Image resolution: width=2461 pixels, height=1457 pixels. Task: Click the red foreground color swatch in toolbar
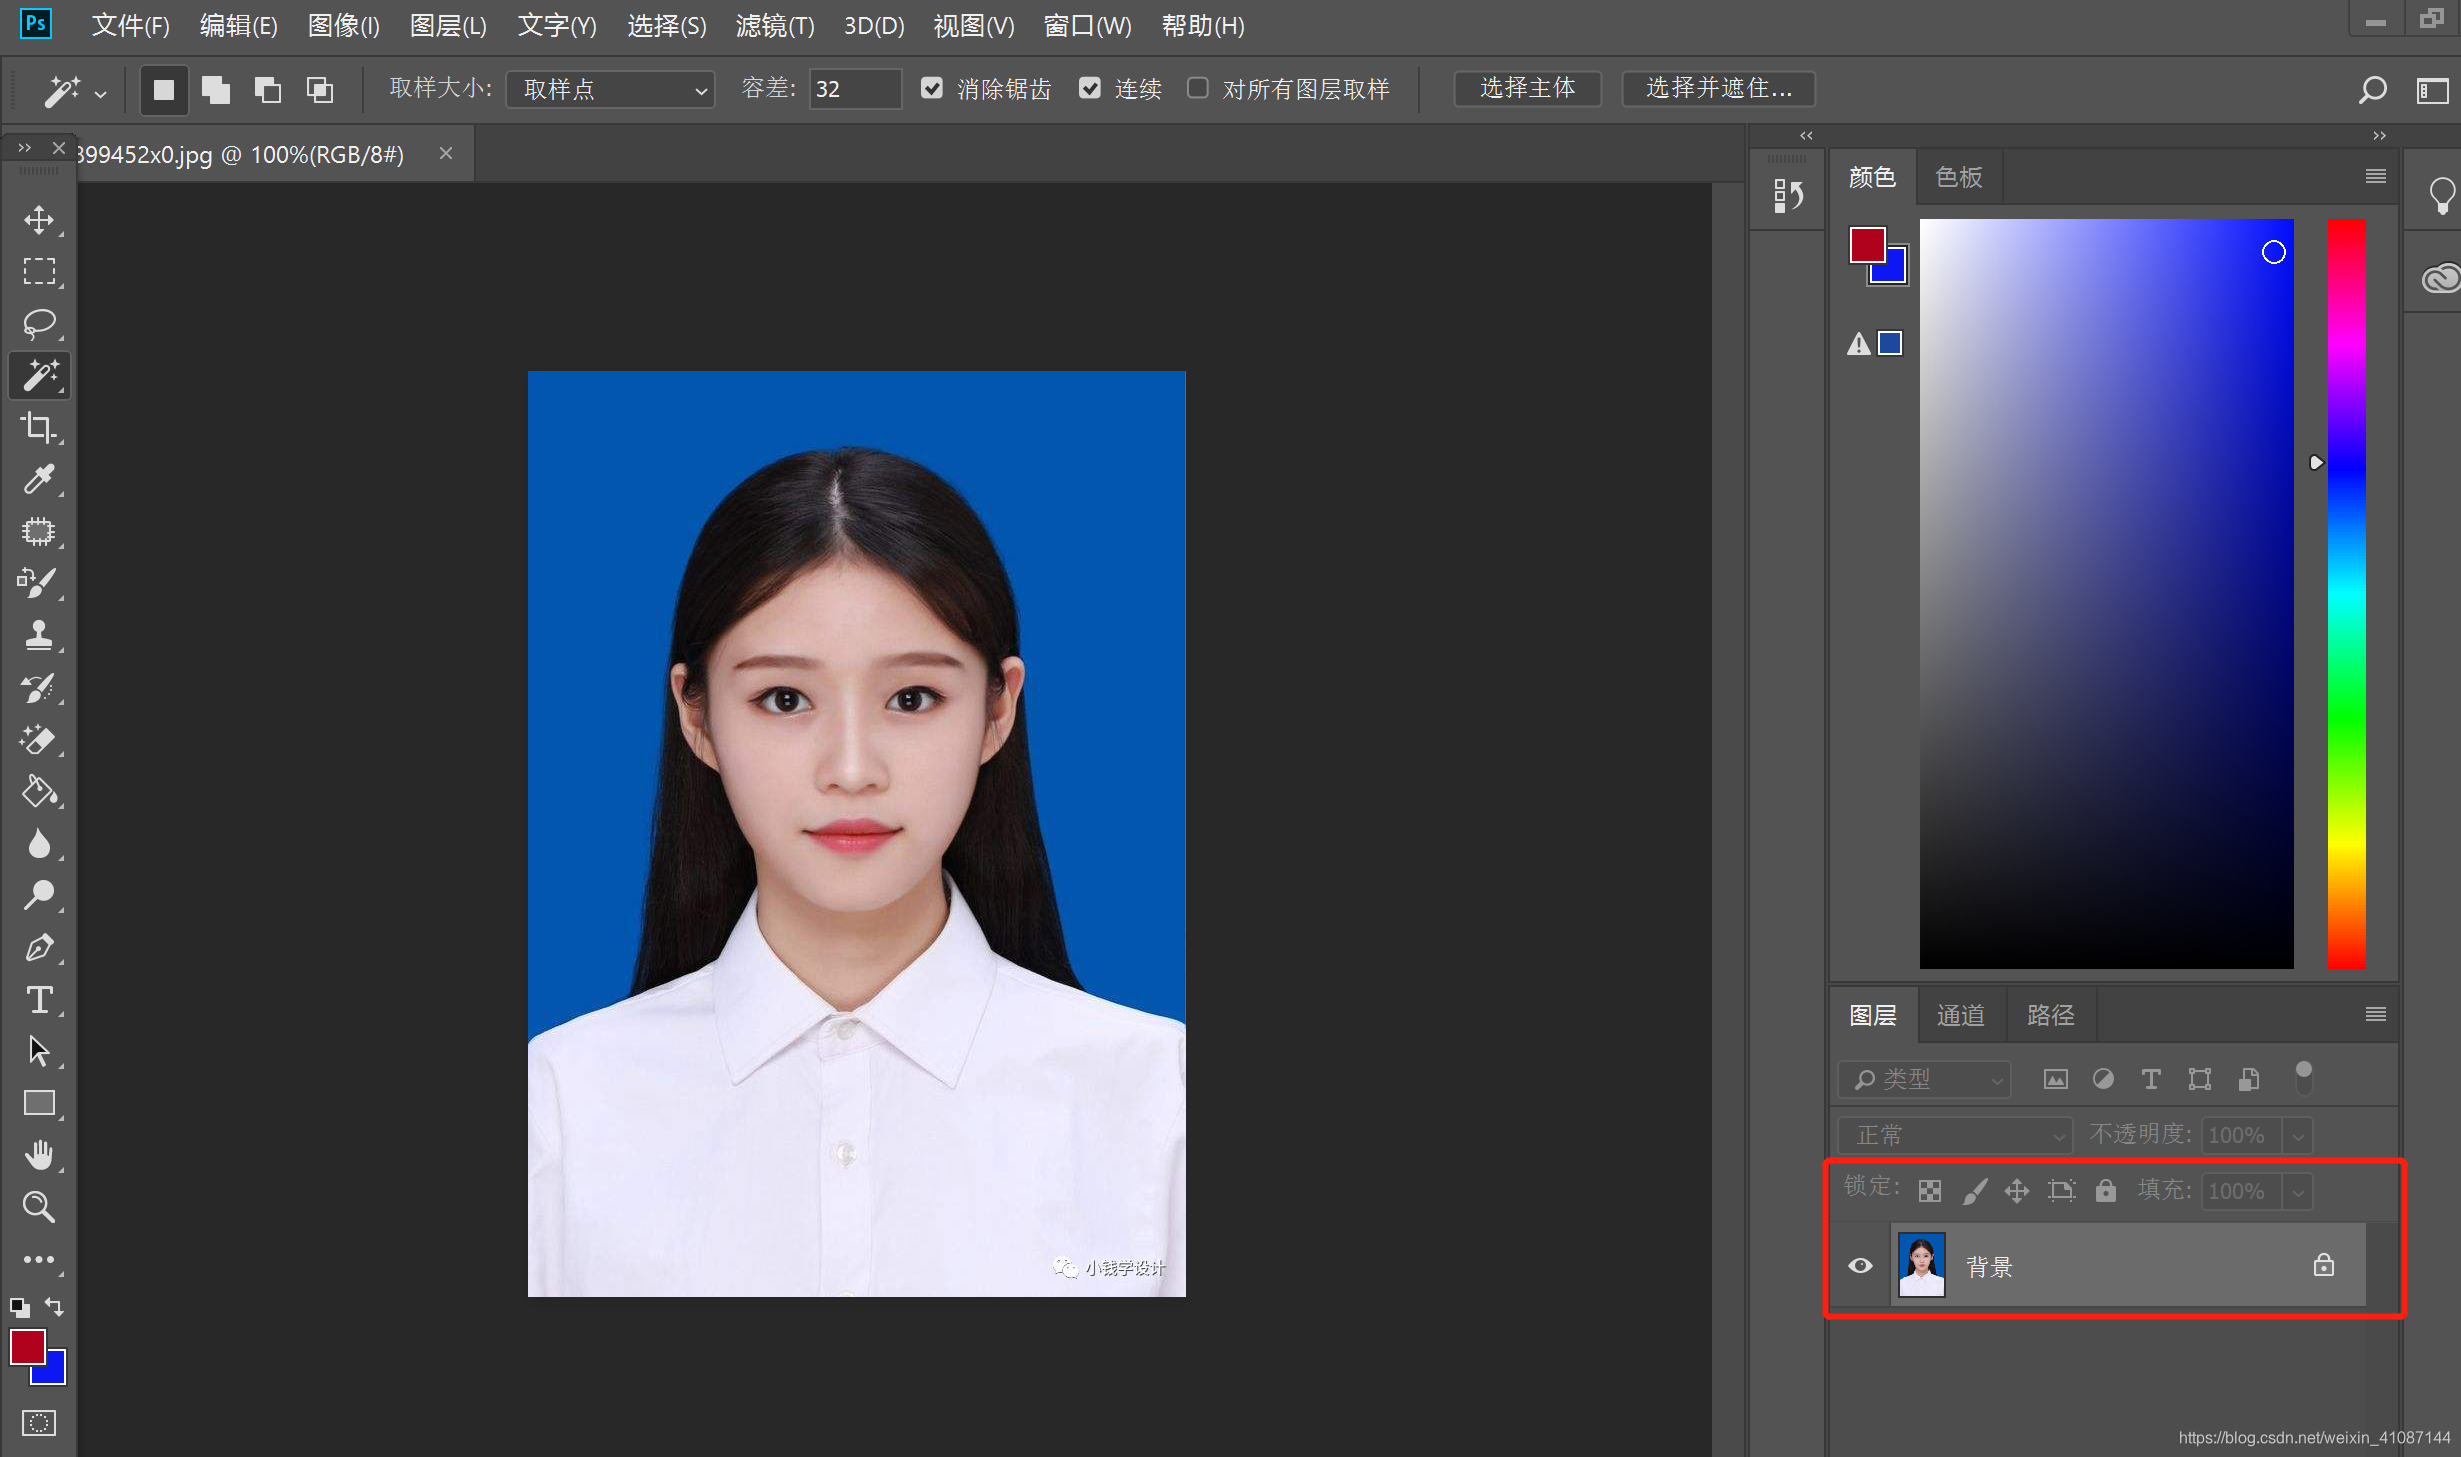26,1346
